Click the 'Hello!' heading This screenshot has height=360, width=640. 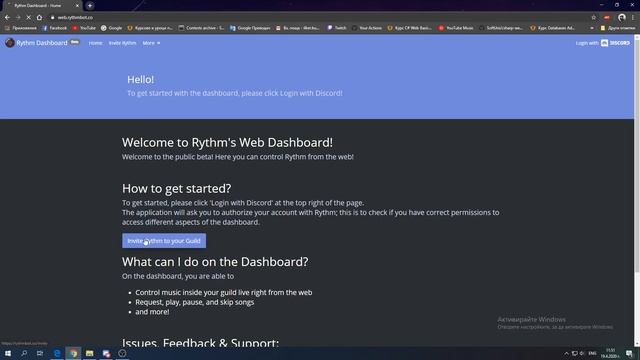pos(140,80)
